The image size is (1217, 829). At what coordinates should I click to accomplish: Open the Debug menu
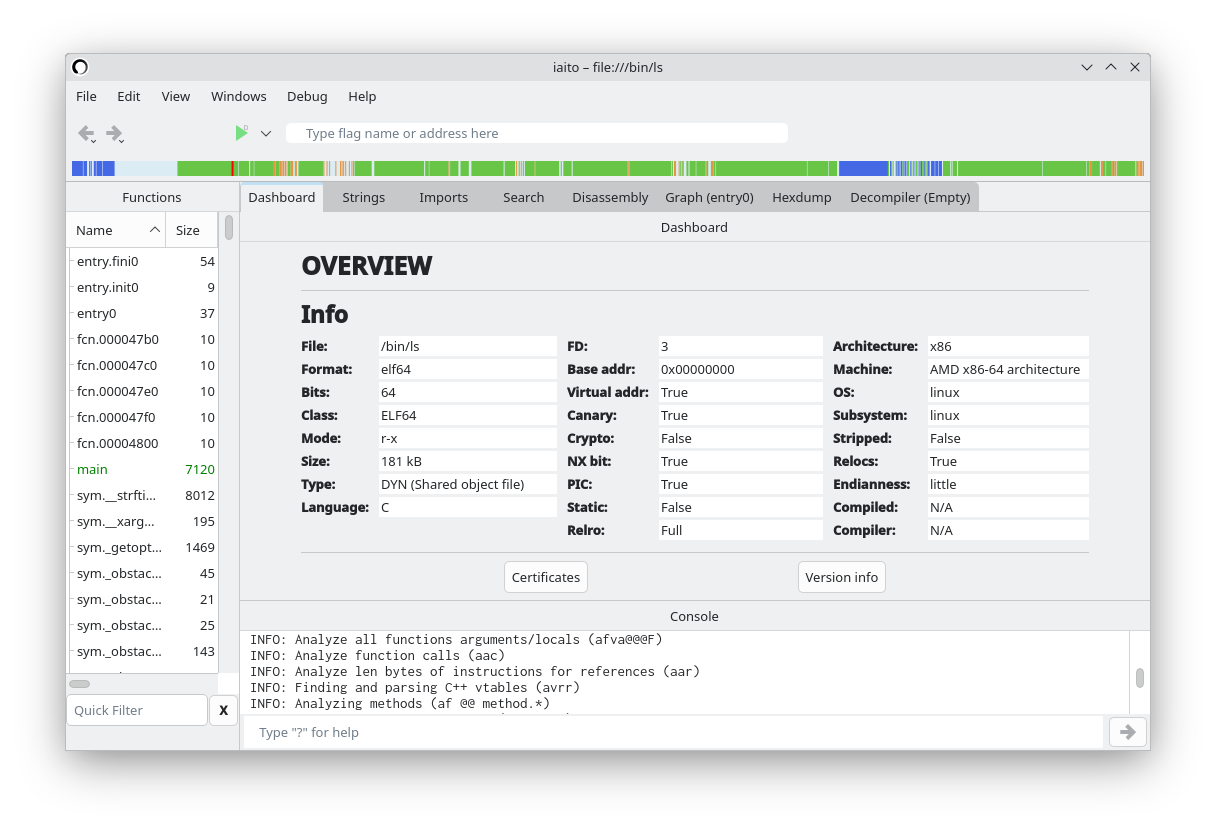point(307,96)
